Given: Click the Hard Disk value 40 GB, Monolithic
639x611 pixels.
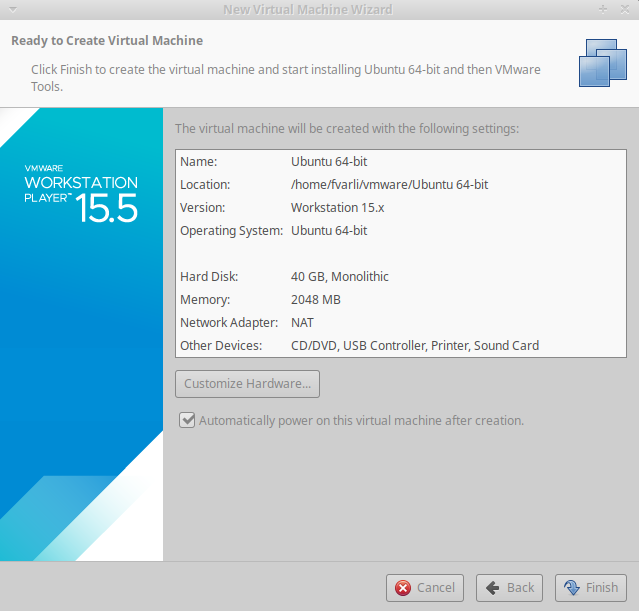Looking at the screenshot, I should 339,276.
